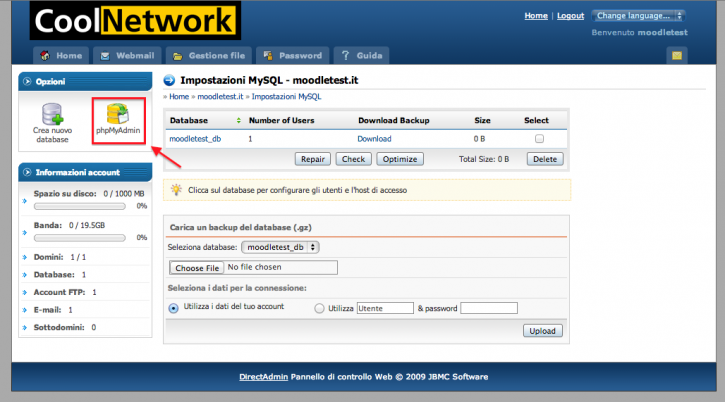This screenshot has width=725, height=402.
Task: Click the Upload button
Action: tap(542, 331)
